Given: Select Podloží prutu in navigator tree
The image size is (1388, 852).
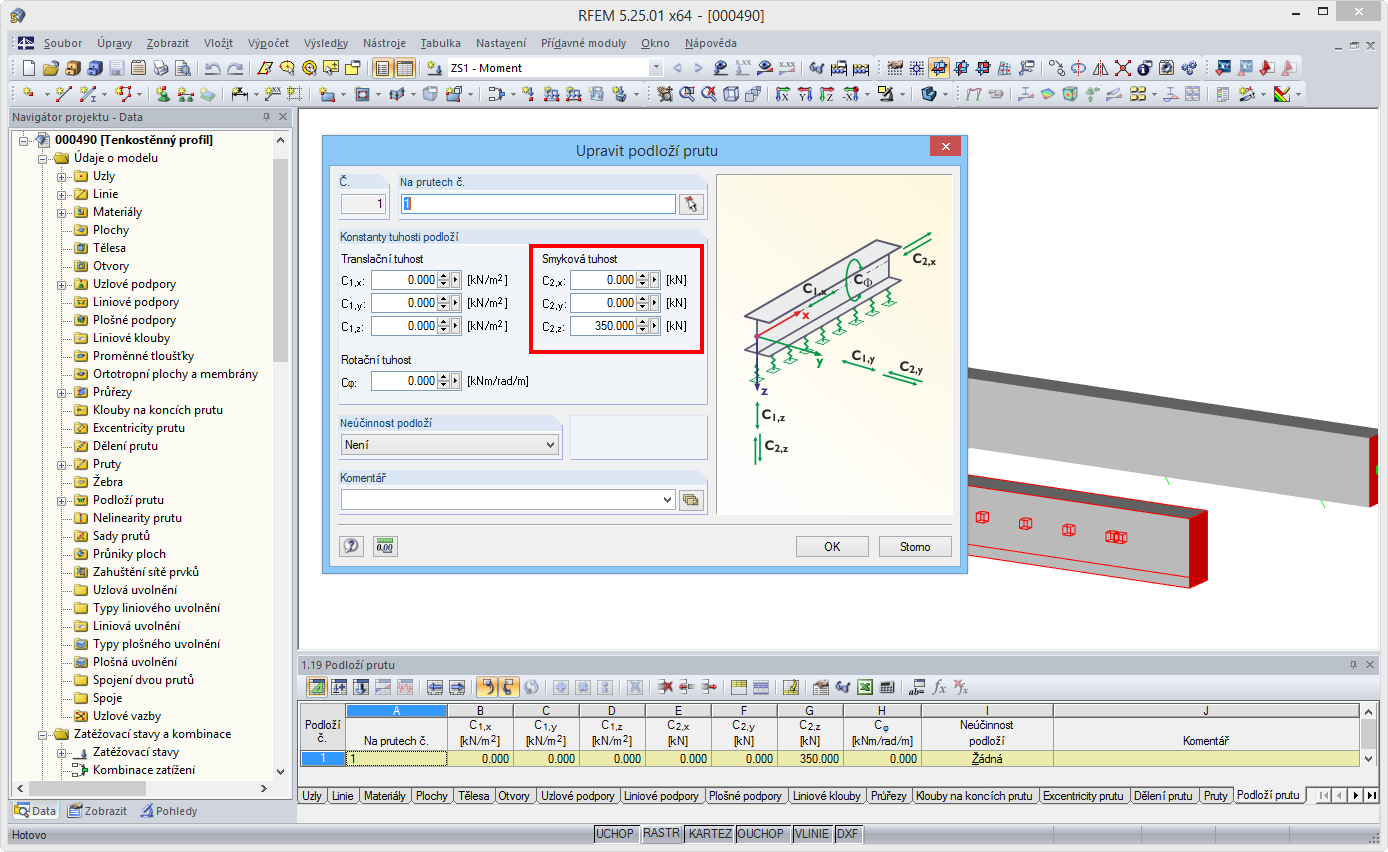Looking at the screenshot, I should 128,500.
